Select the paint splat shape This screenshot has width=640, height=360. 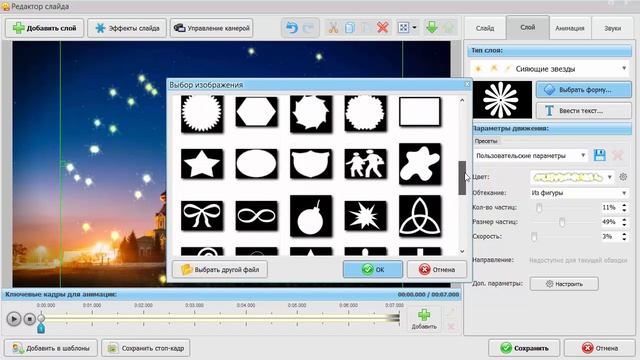[420, 164]
